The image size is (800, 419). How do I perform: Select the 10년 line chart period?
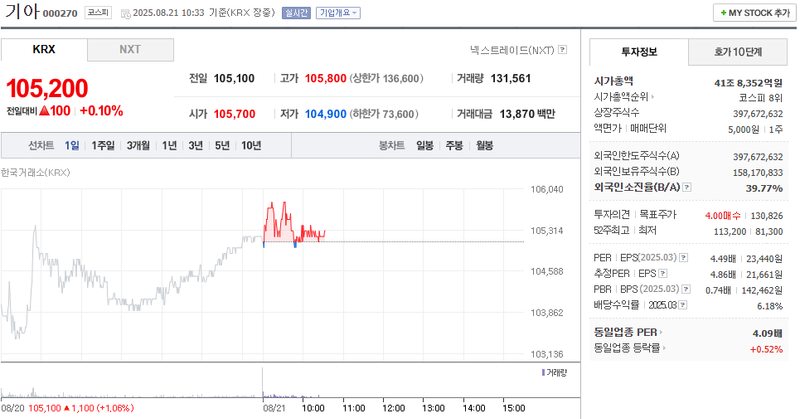coord(251,145)
